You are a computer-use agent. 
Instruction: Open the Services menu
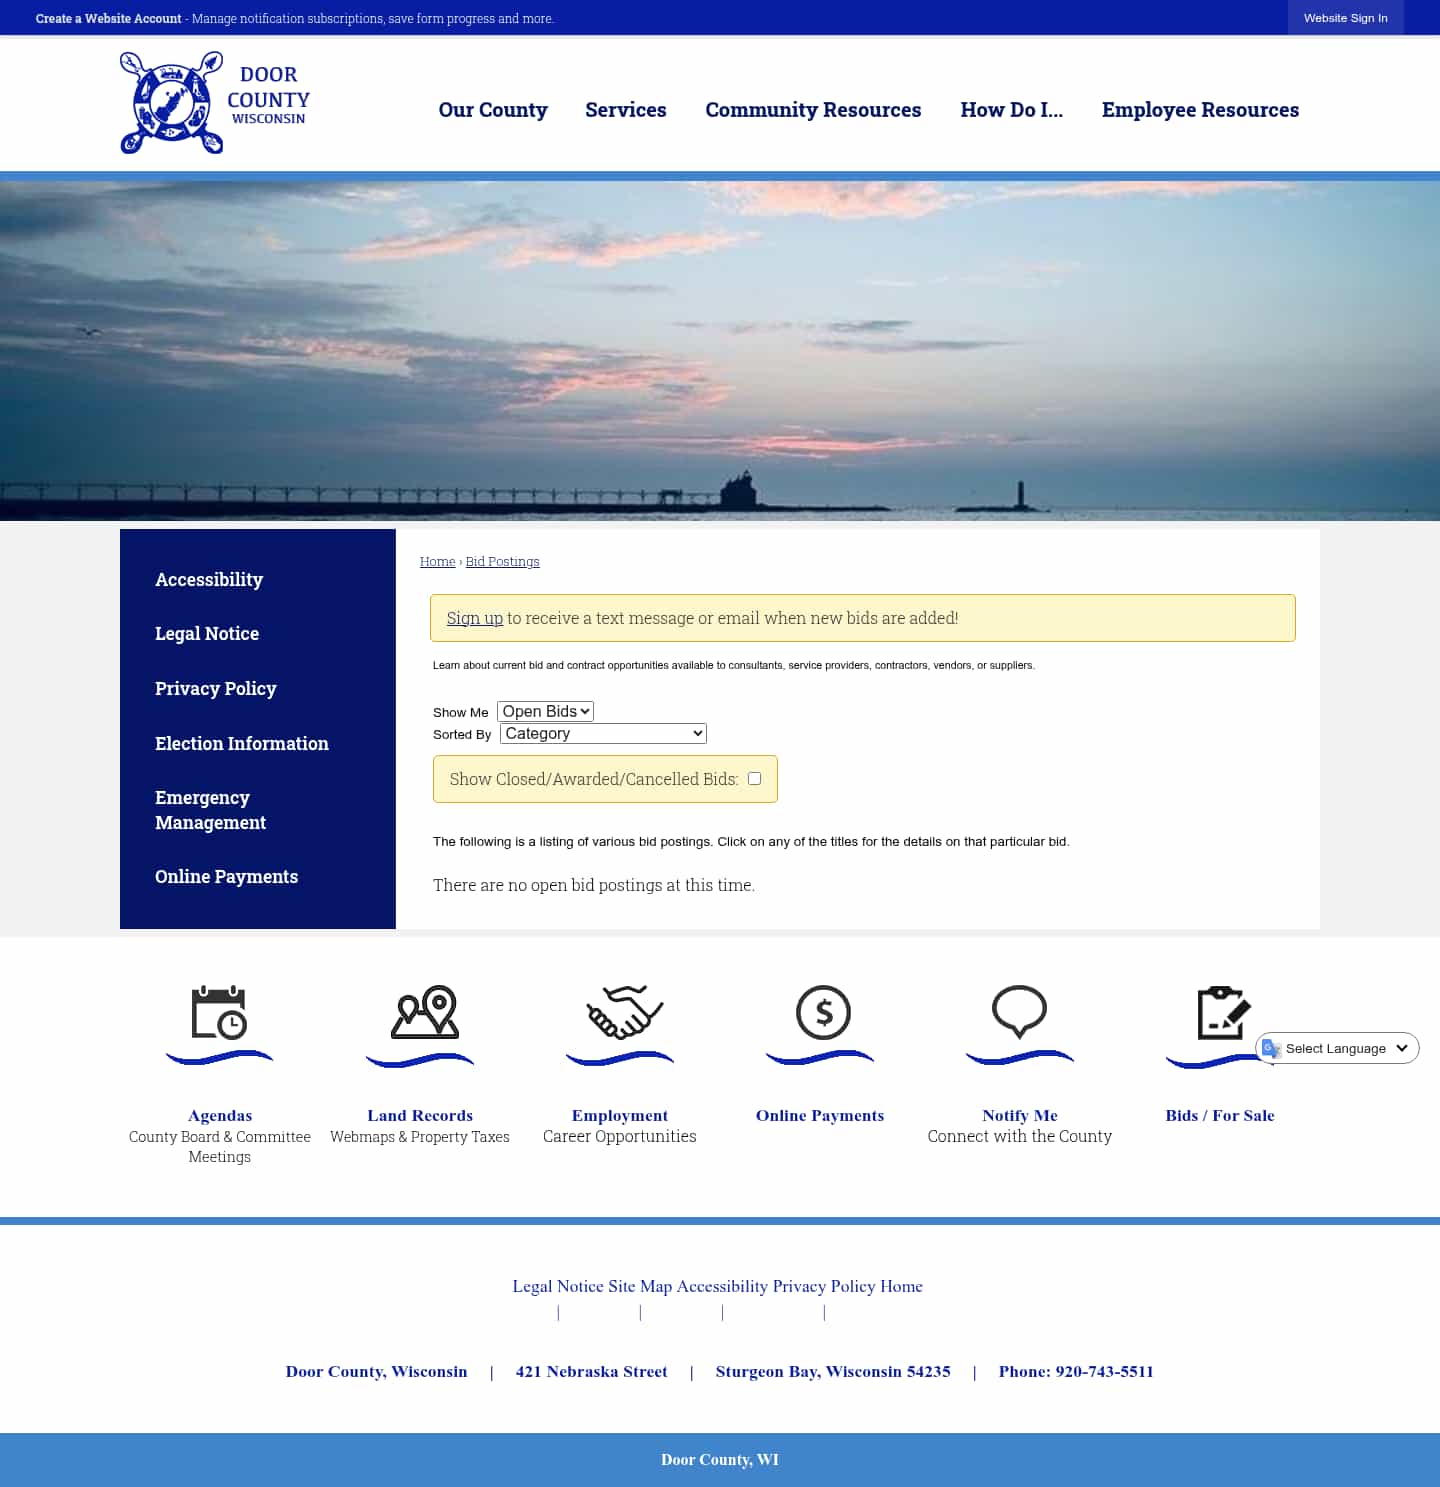click(626, 110)
